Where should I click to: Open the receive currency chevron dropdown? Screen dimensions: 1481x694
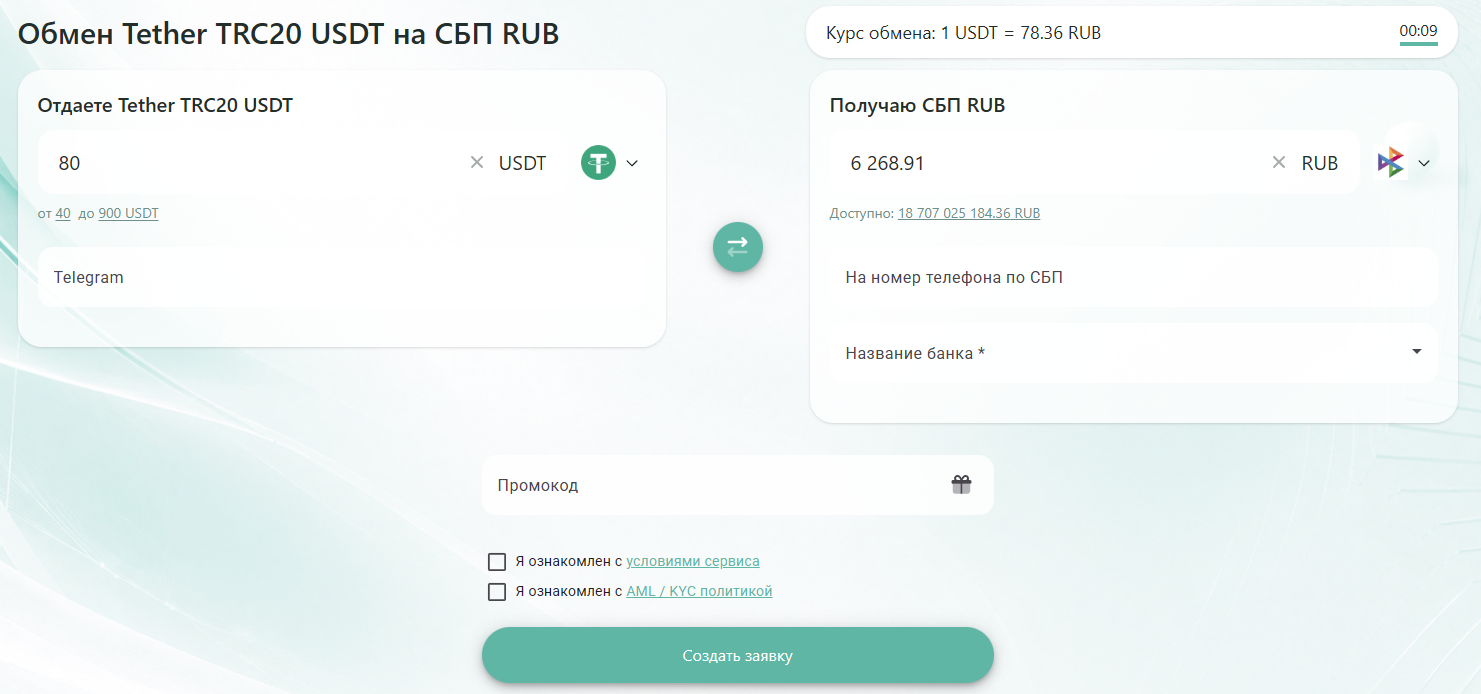coord(1424,163)
